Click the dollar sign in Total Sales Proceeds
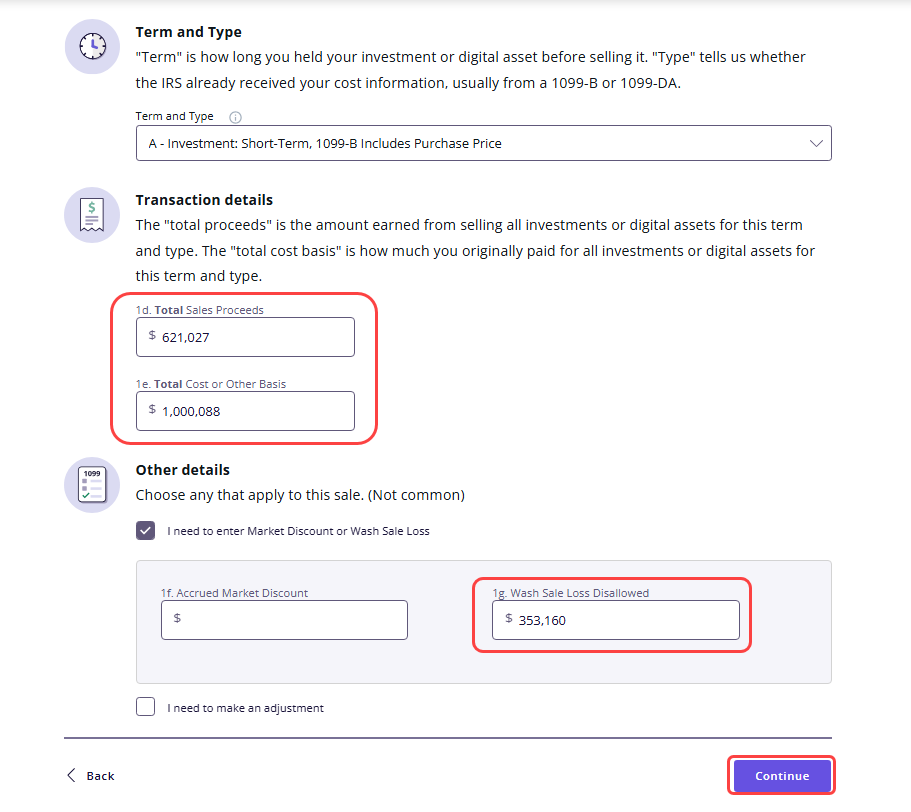 tap(152, 335)
